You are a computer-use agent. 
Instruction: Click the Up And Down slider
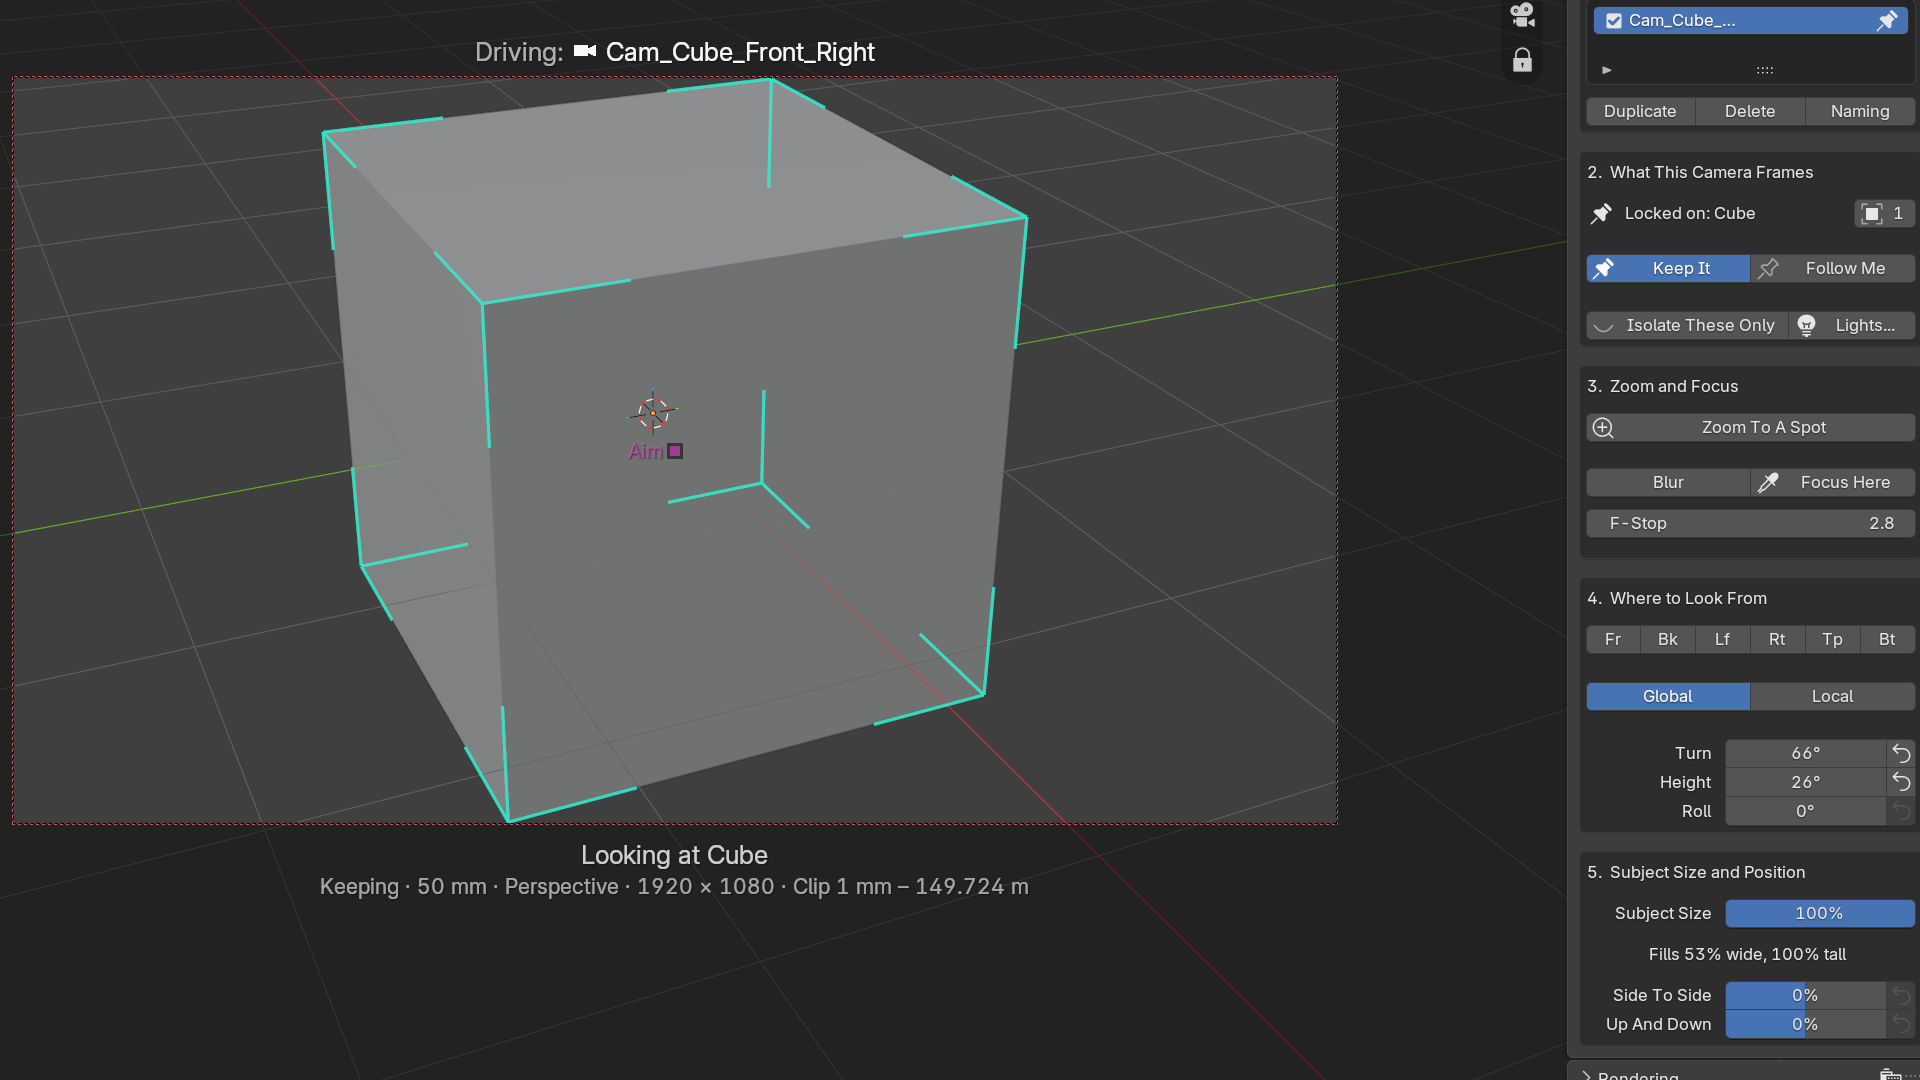click(1806, 1024)
